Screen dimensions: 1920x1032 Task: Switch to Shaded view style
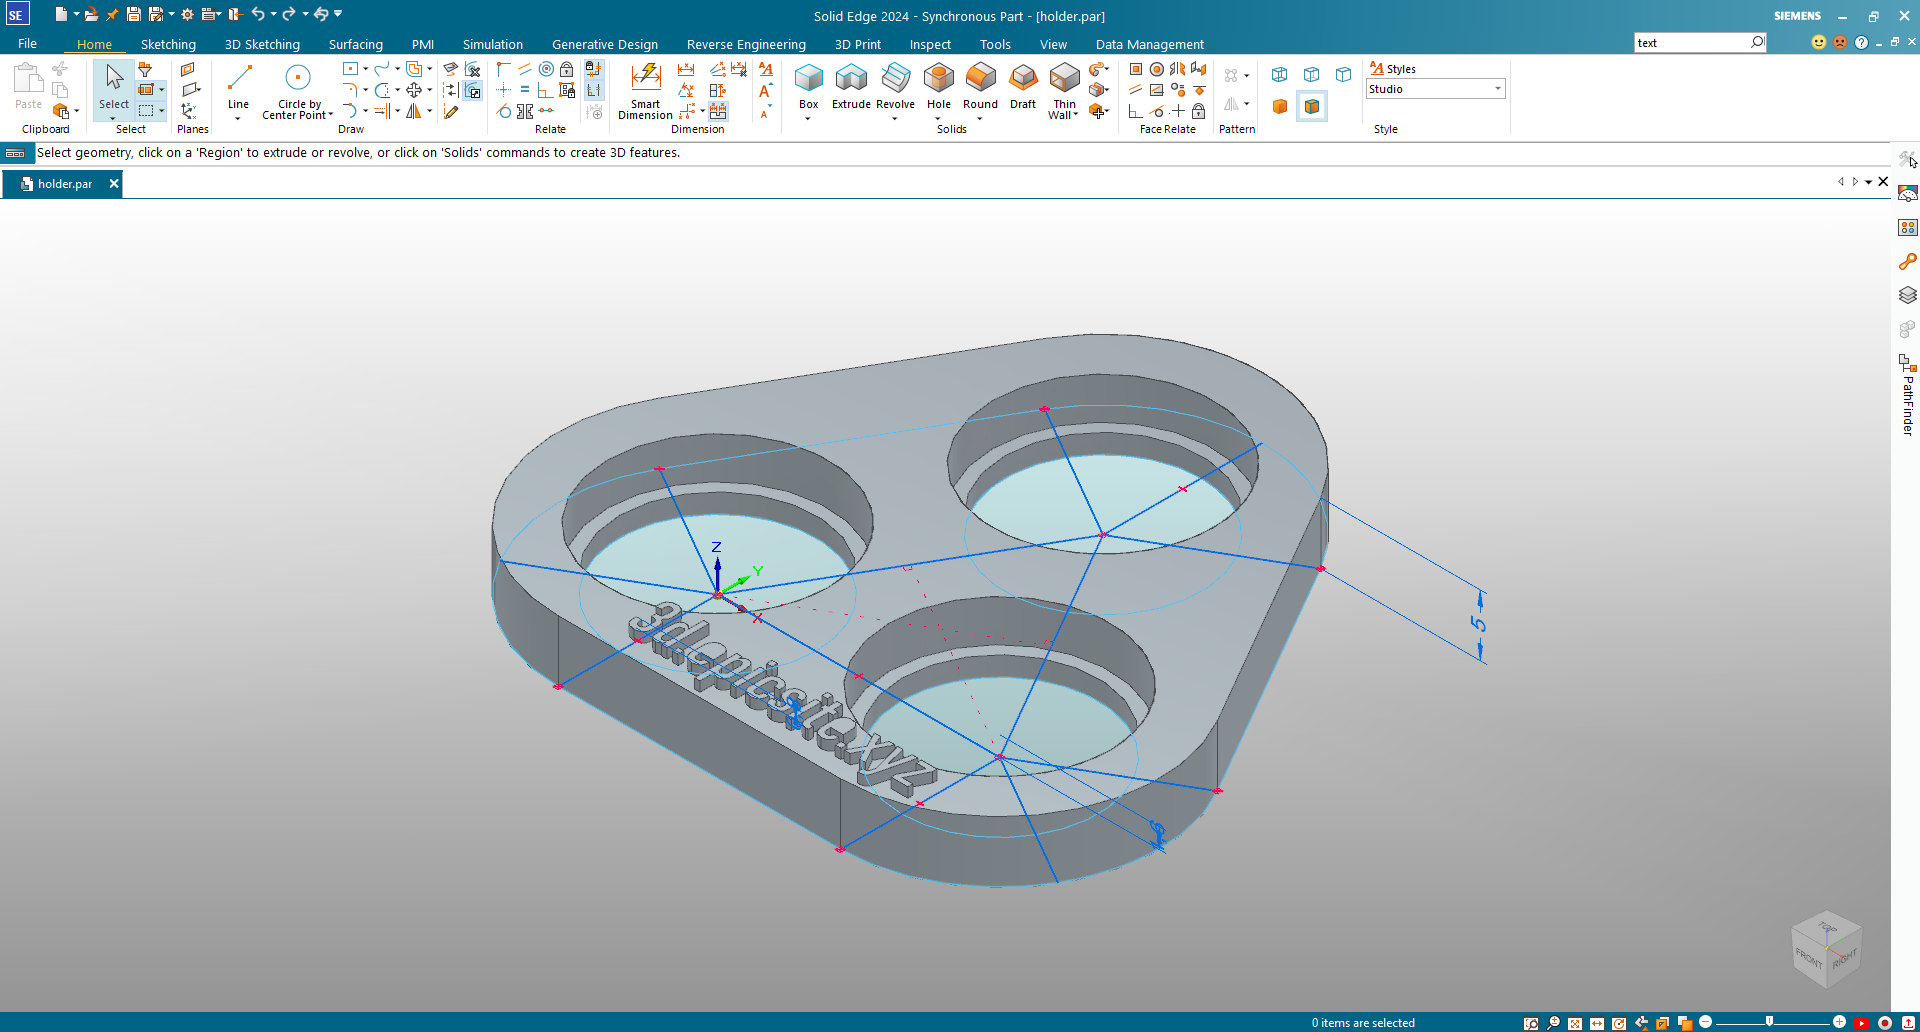coord(1279,106)
